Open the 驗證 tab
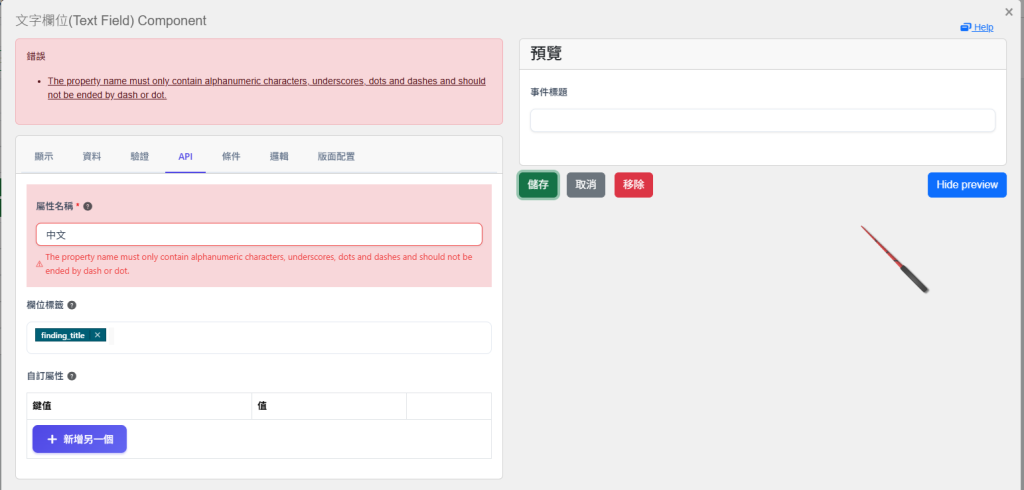 (x=140, y=157)
